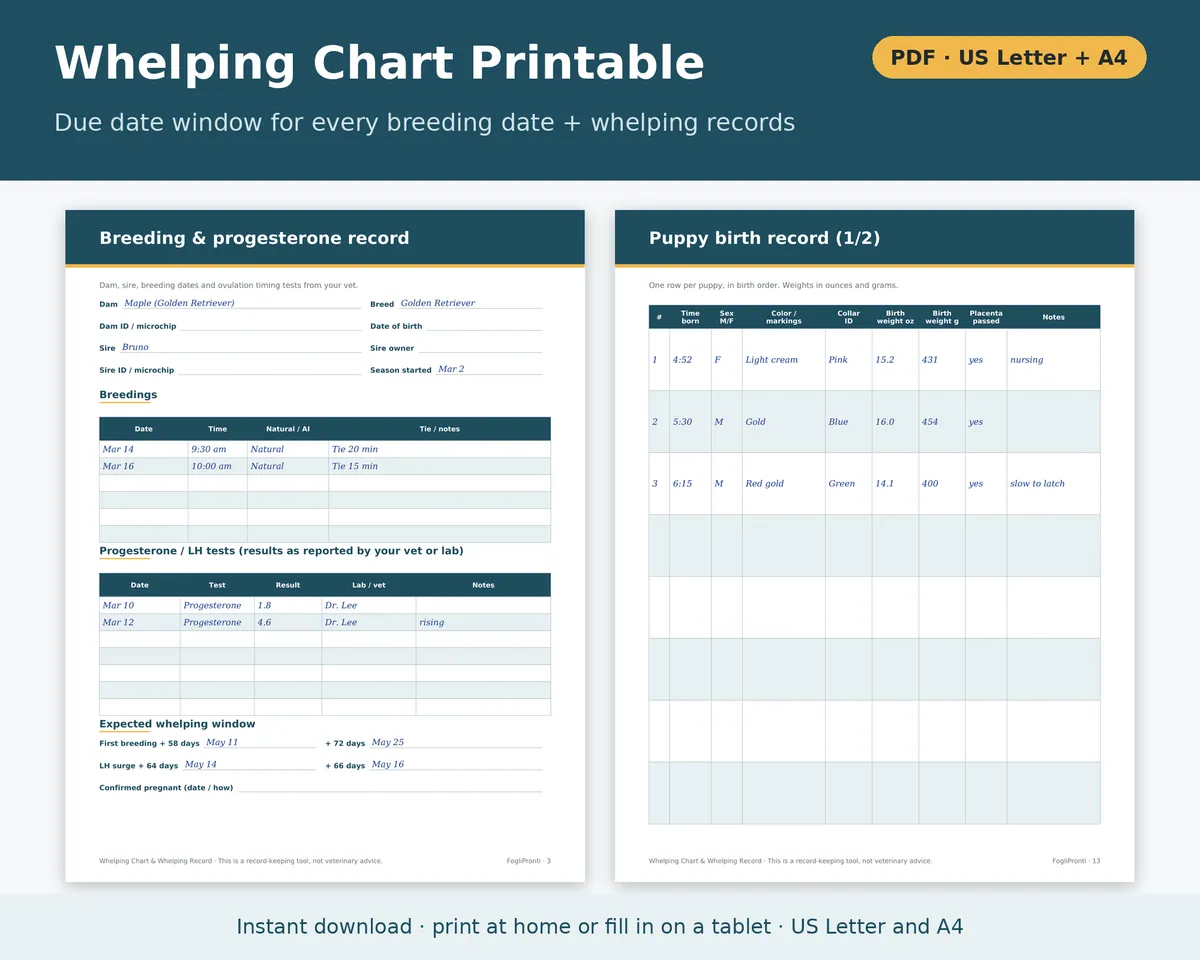The height and width of the screenshot is (960, 1200).
Task: Click the First breeding + 58 days field
Action: [x=259, y=742]
